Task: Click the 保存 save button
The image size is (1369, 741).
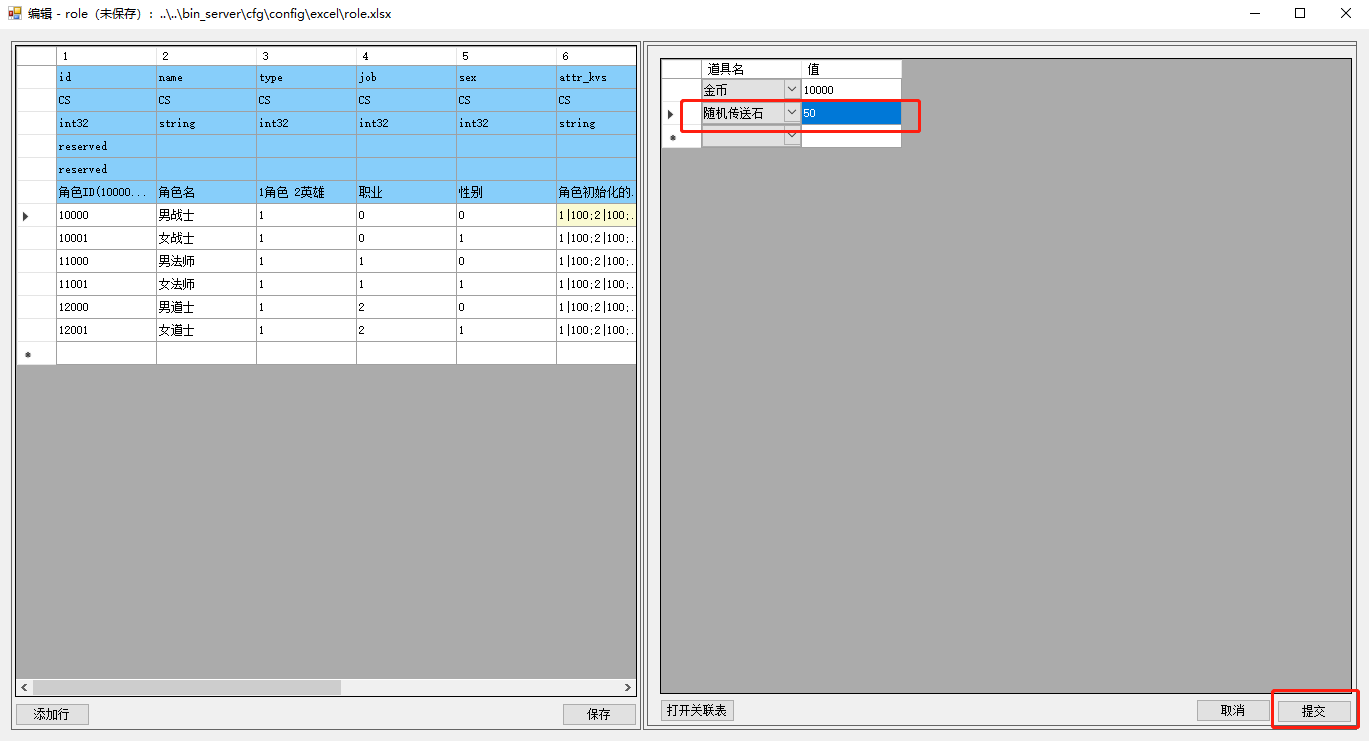Action: pyautogui.click(x=598, y=714)
